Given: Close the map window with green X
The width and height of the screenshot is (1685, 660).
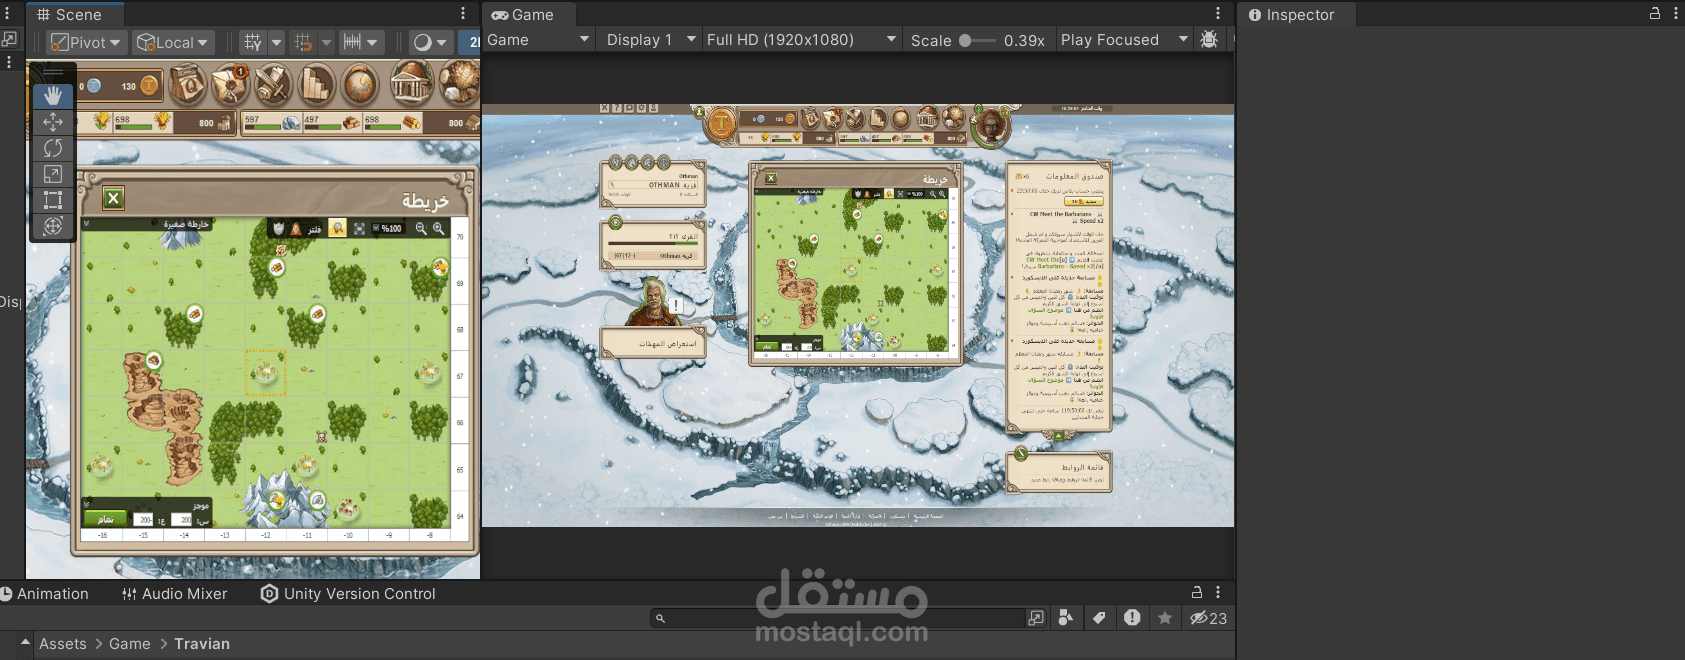Looking at the screenshot, I should [114, 198].
